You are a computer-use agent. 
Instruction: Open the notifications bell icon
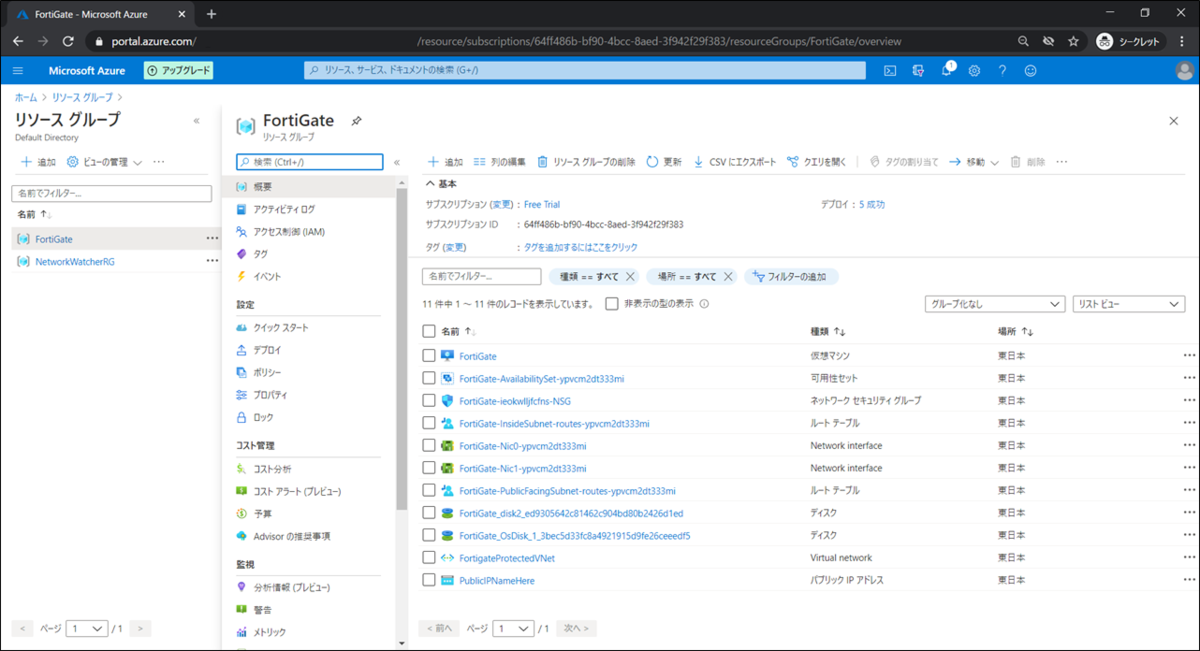[947, 71]
